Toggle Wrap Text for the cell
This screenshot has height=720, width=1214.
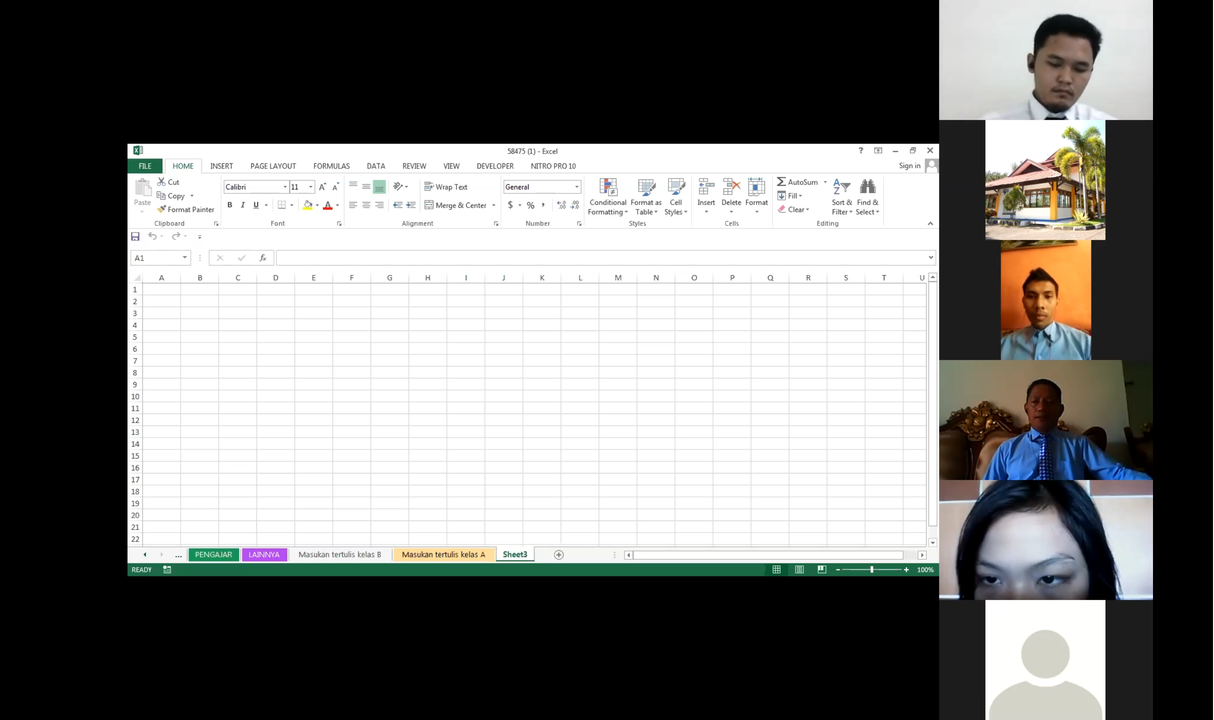[445, 187]
